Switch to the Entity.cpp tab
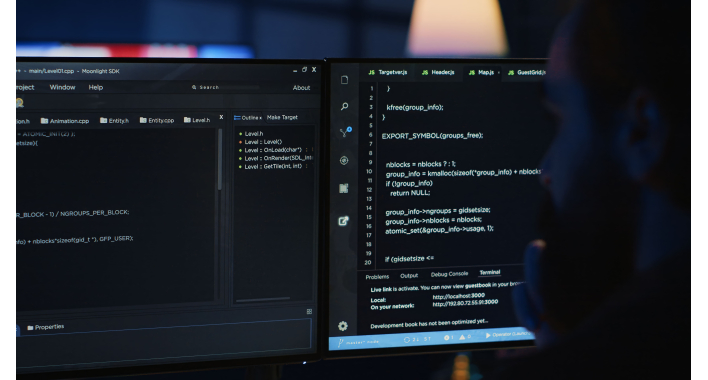 tap(157, 120)
